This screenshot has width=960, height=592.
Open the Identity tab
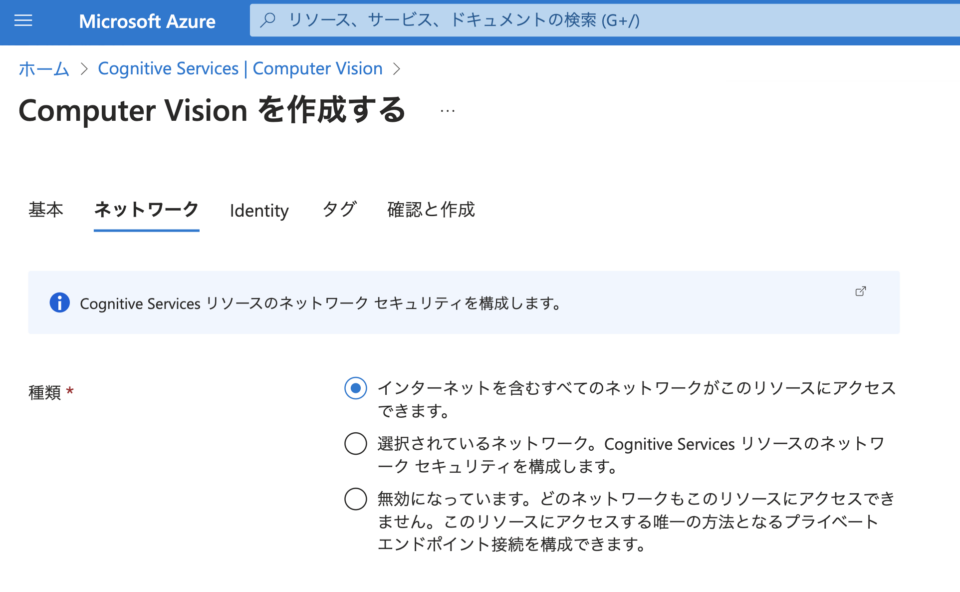pos(259,210)
